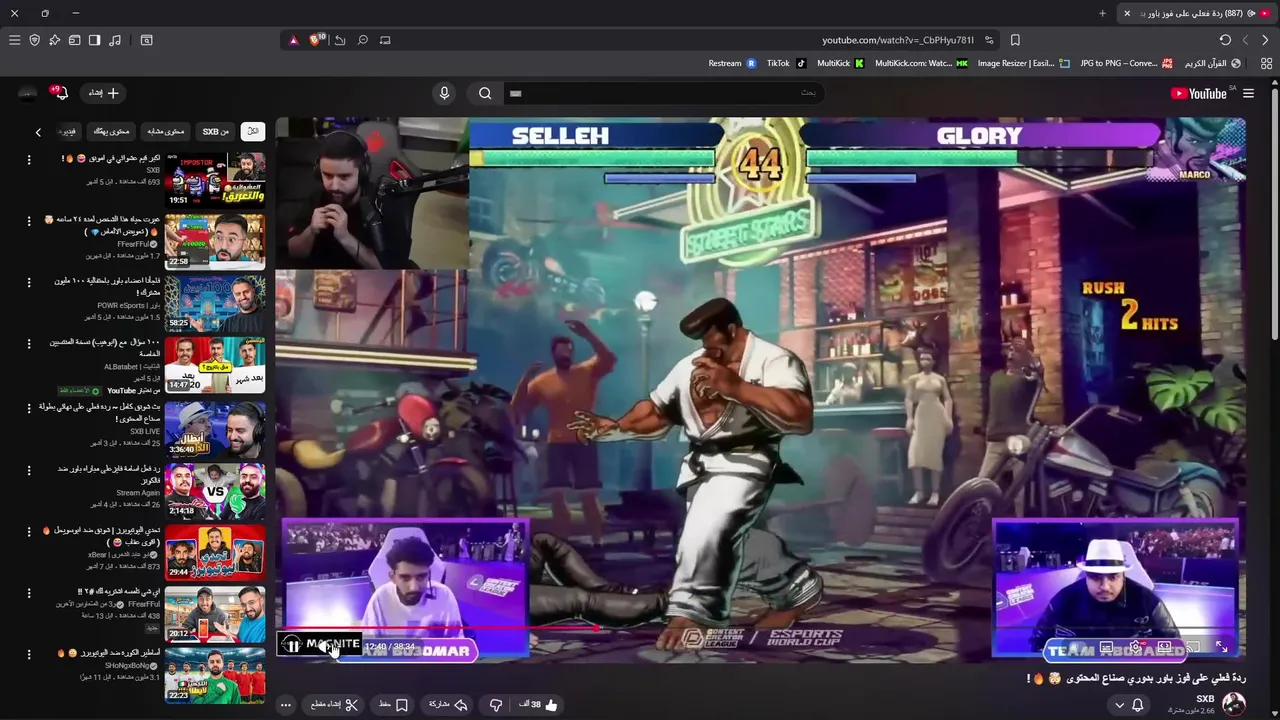
Task: Open the YouTube account avatar menu
Action: point(27,93)
